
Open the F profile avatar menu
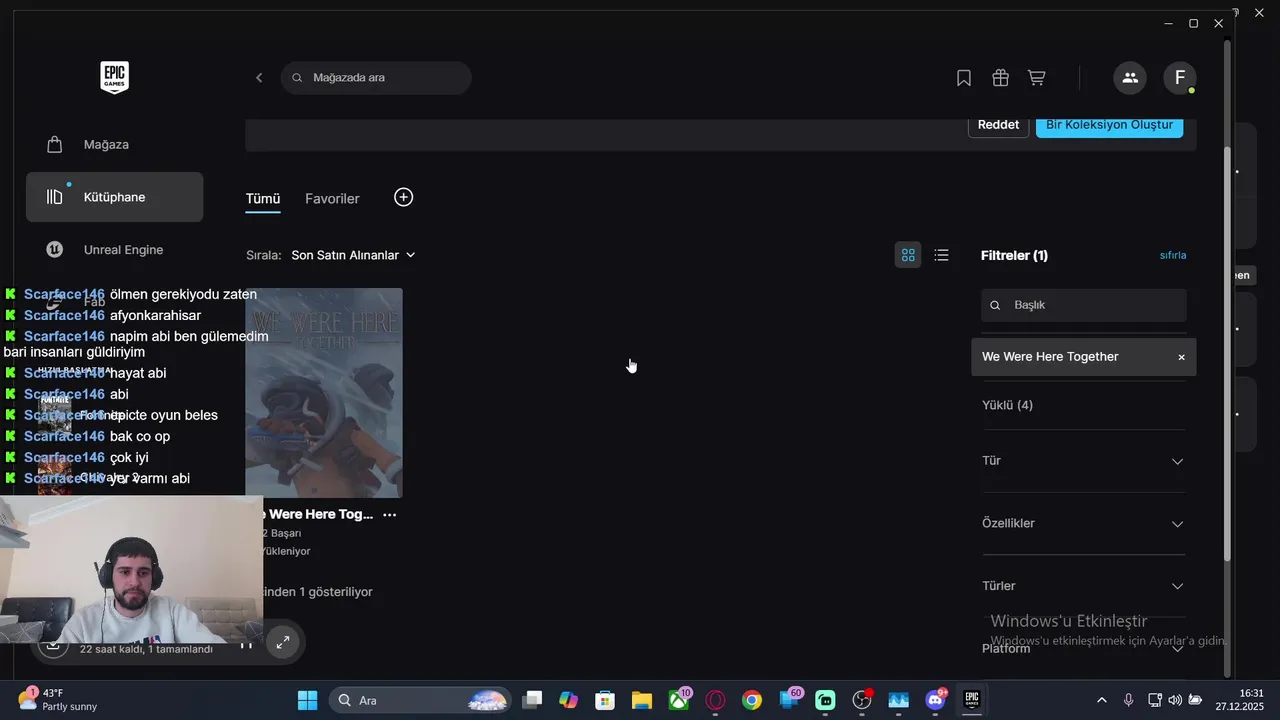1180,78
